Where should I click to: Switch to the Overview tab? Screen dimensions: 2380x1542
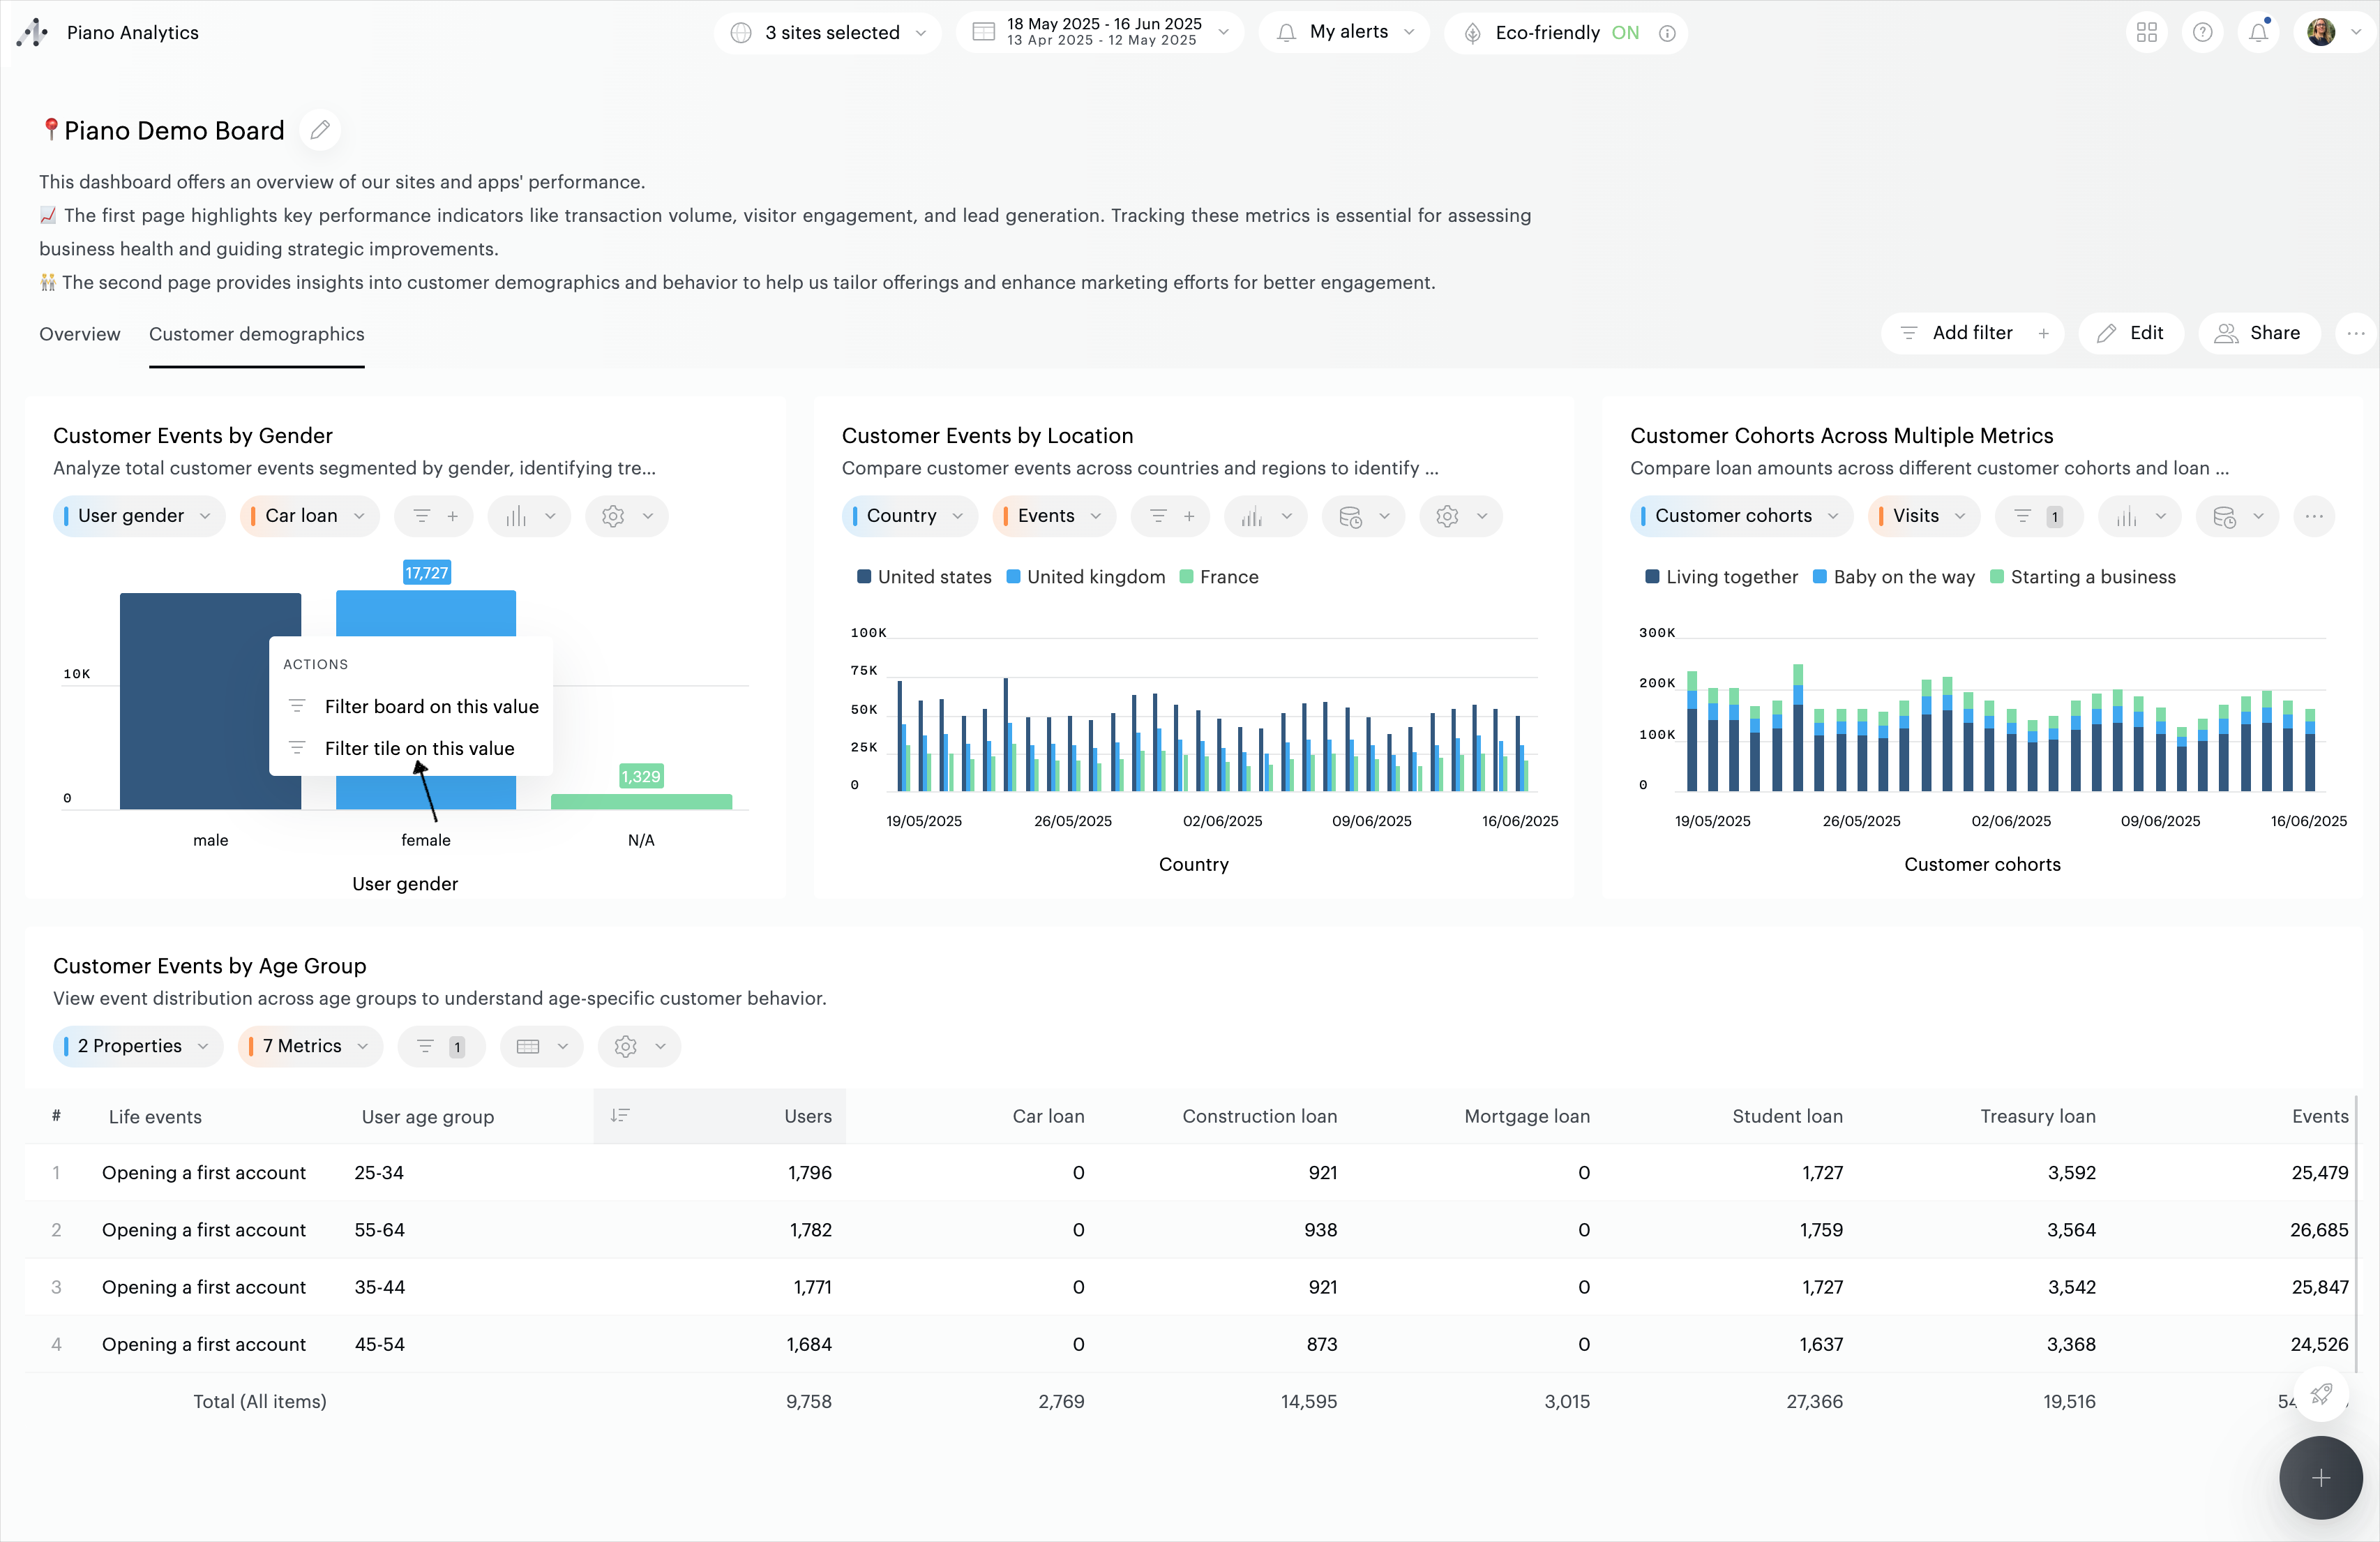point(79,334)
